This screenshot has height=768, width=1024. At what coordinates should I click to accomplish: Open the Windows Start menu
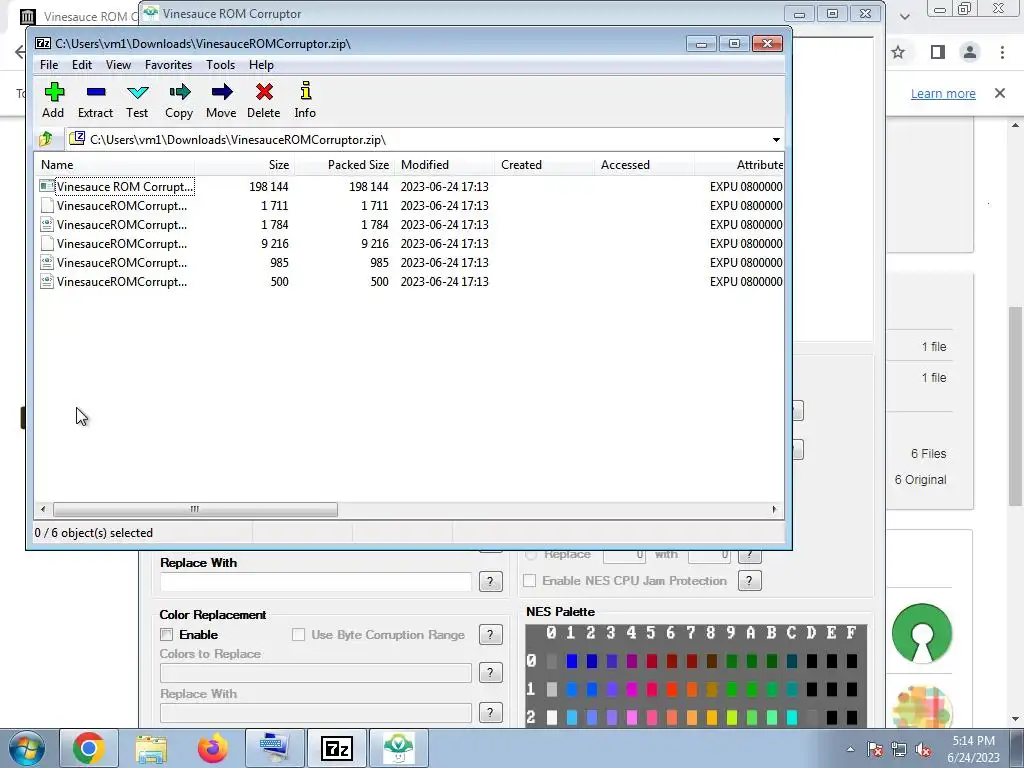click(x=25, y=748)
